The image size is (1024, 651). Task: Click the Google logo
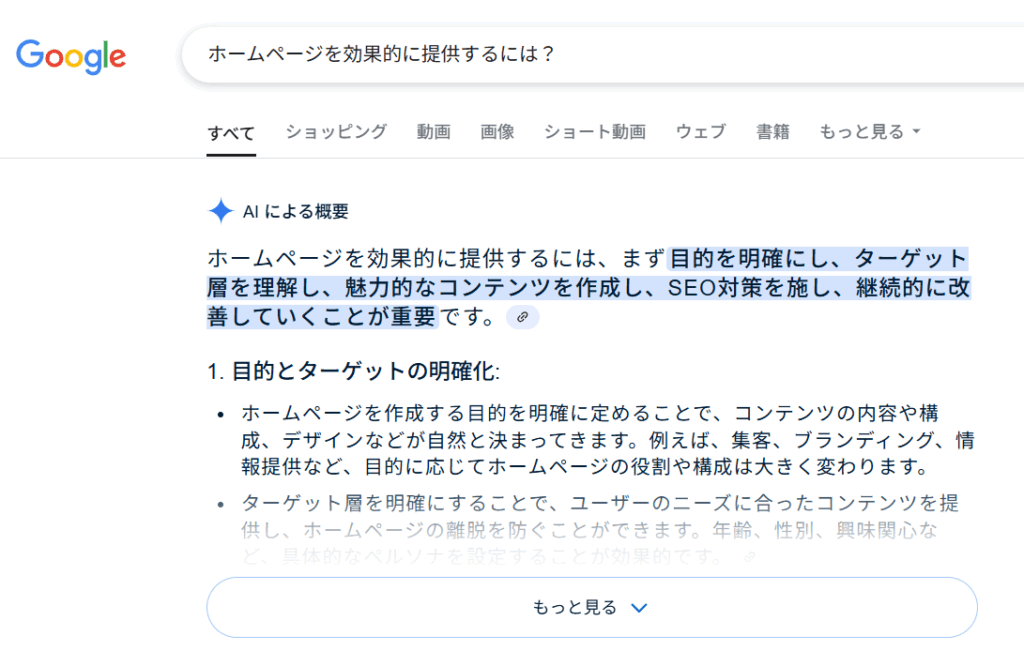[71, 57]
